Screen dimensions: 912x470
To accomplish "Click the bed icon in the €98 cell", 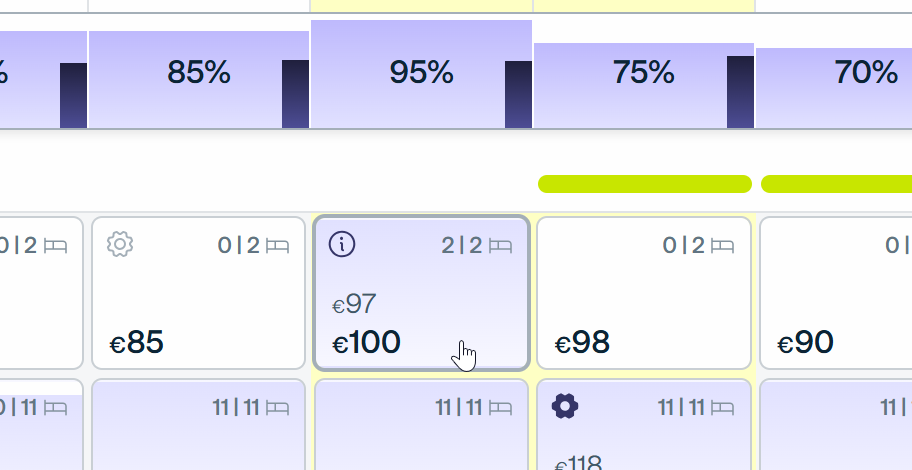I will click(722, 247).
